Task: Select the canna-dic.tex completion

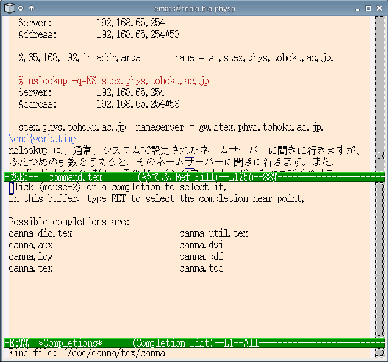Action: click(40, 233)
